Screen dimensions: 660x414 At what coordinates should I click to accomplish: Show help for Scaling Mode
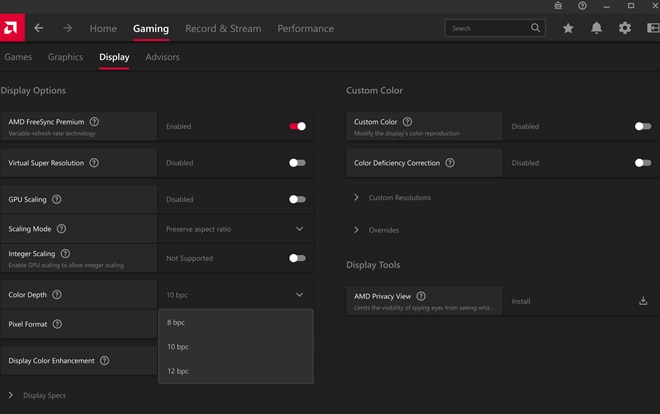pyautogui.click(x=61, y=229)
